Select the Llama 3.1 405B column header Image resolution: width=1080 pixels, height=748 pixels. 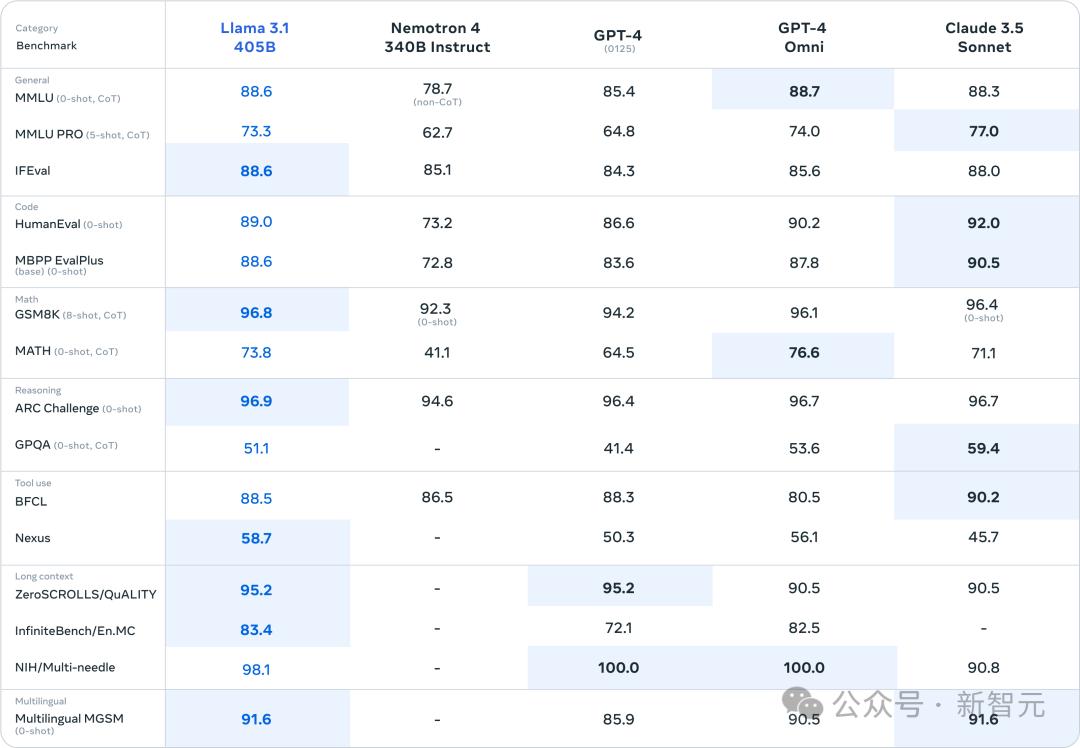point(255,37)
